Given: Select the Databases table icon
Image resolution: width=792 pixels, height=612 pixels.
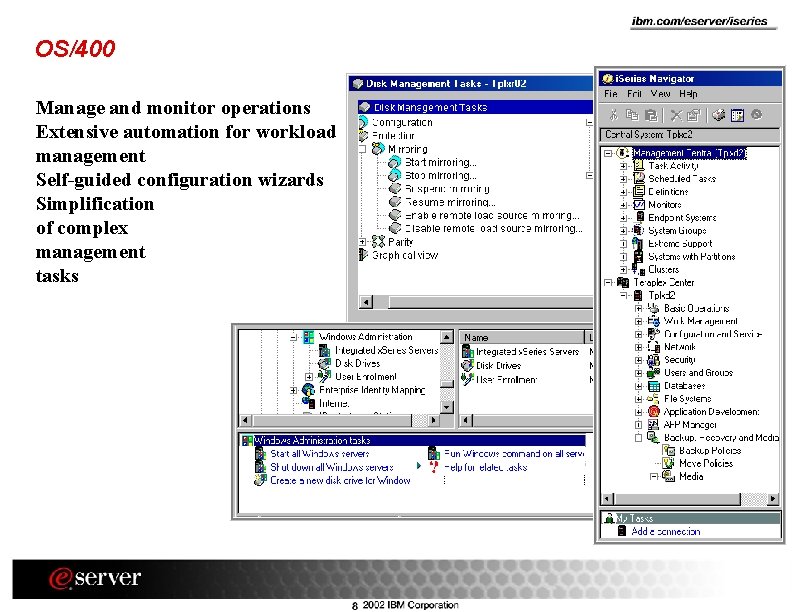Looking at the screenshot, I should (x=654, y=386).
